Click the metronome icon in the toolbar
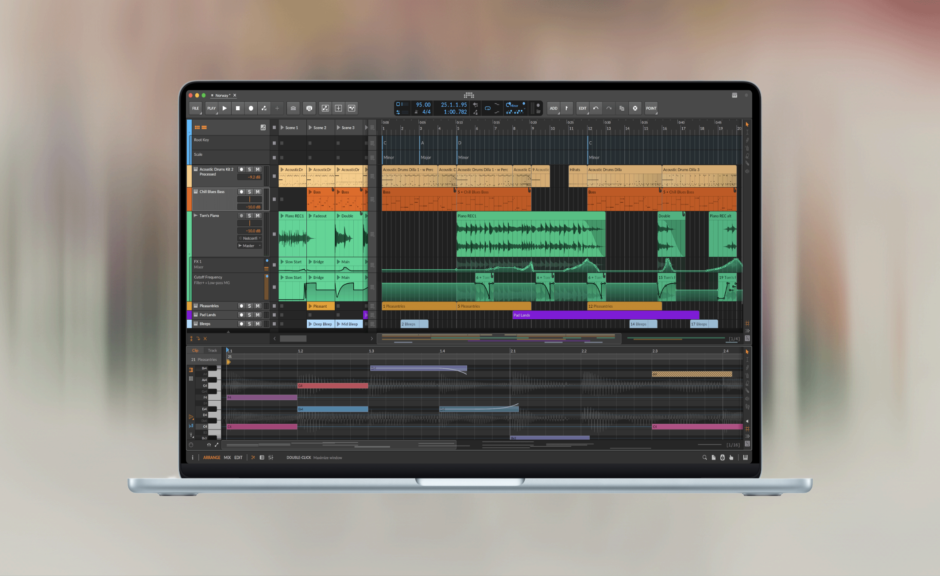The height and width of the screenshot is (576, 940). pos(293,107)
